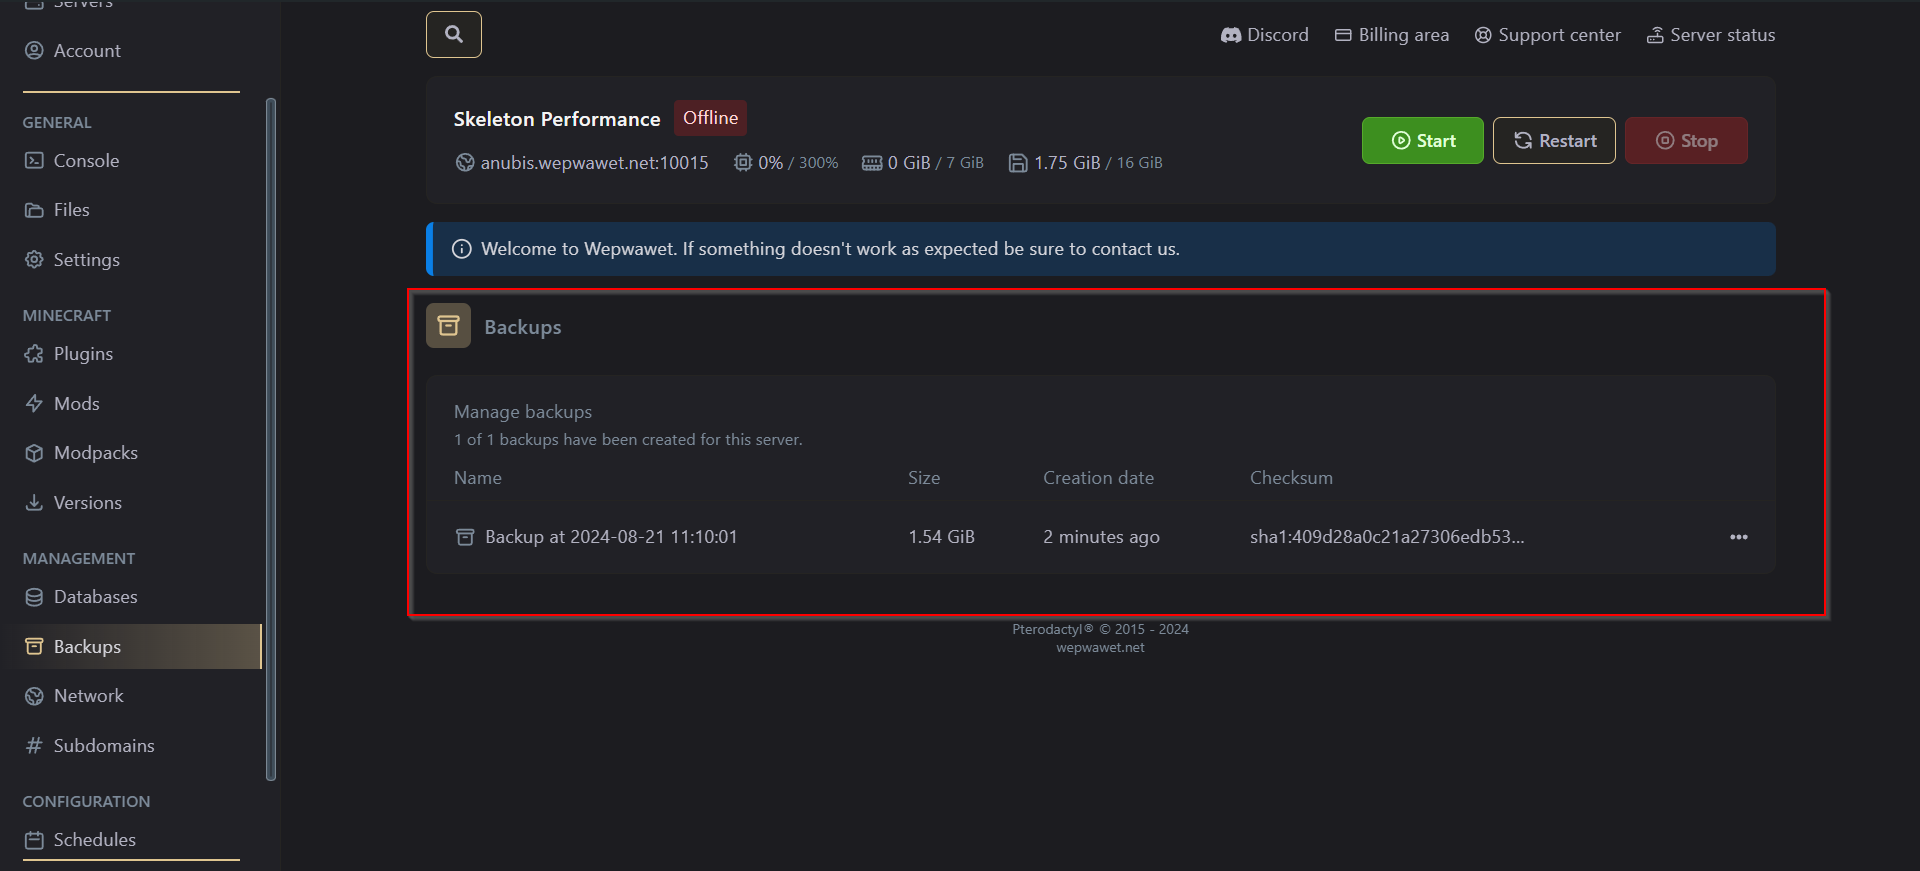Screen dimensions: 1920x871
Task: Start the Skeleton Performance server
Action: (1423, 141)
